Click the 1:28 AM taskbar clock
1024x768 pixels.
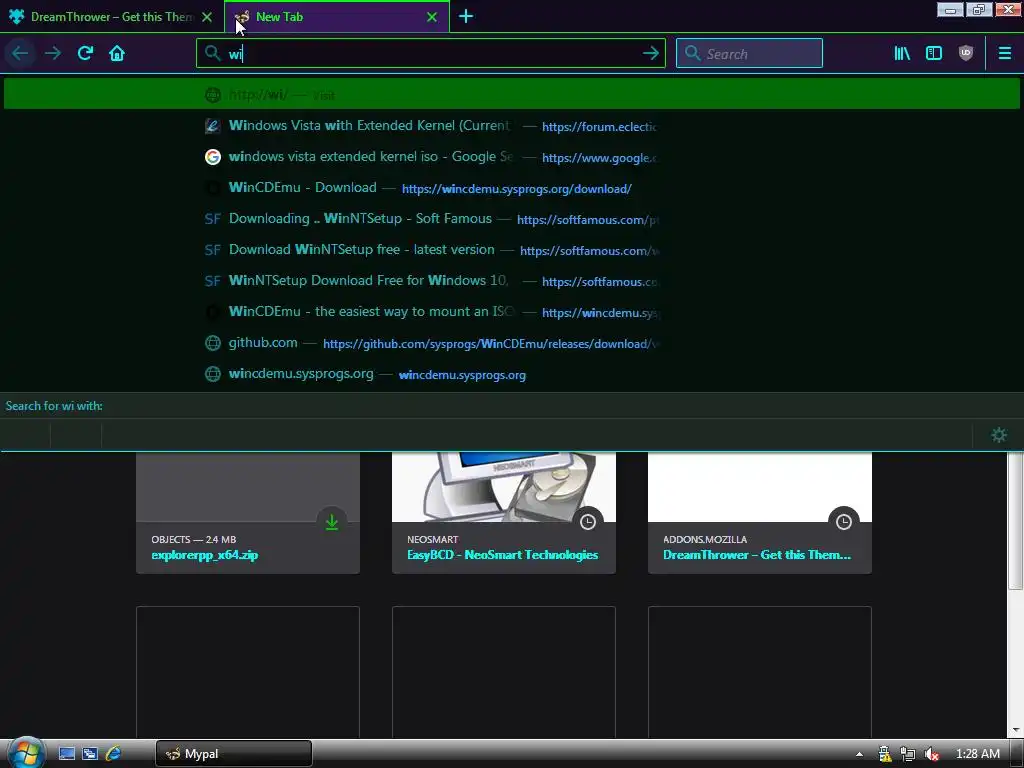click(x=977, y=754)
